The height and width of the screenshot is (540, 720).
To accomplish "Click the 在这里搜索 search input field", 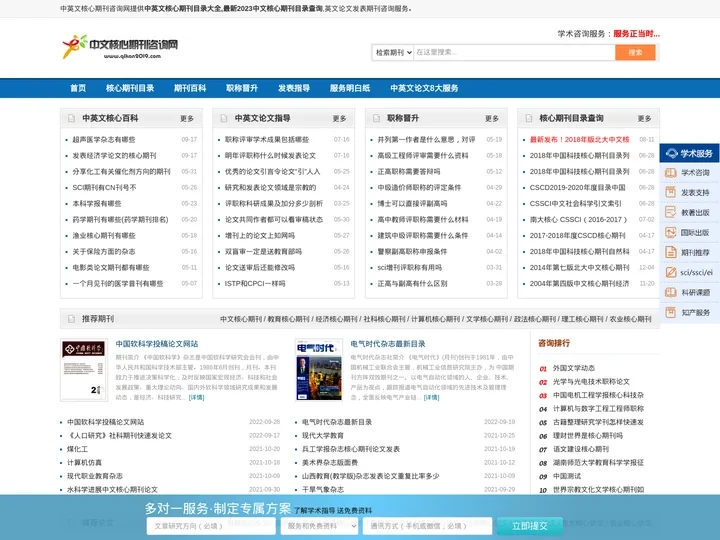I will (x=514, y=52).
